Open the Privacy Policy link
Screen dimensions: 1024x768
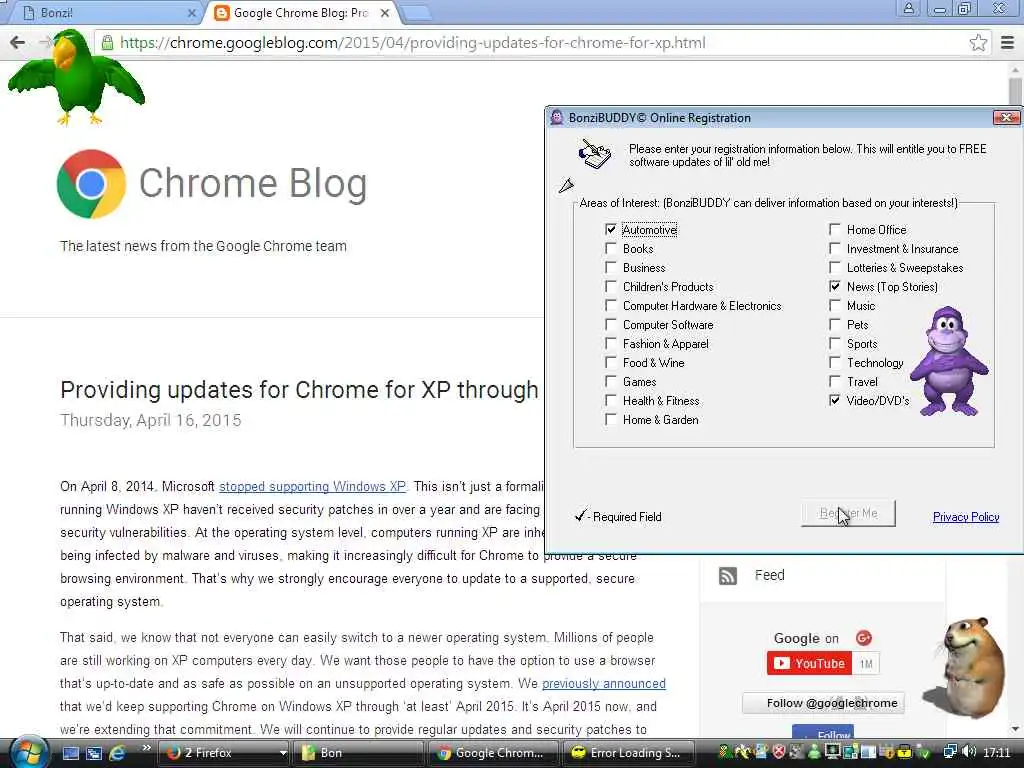click(x=966, y=517)
